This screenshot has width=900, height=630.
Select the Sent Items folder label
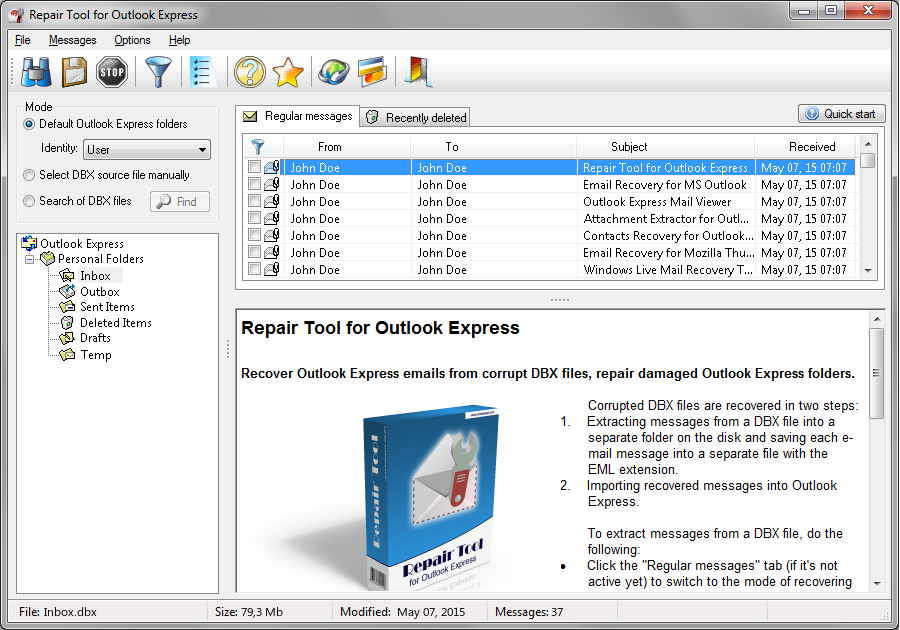[x=107, y=307]
